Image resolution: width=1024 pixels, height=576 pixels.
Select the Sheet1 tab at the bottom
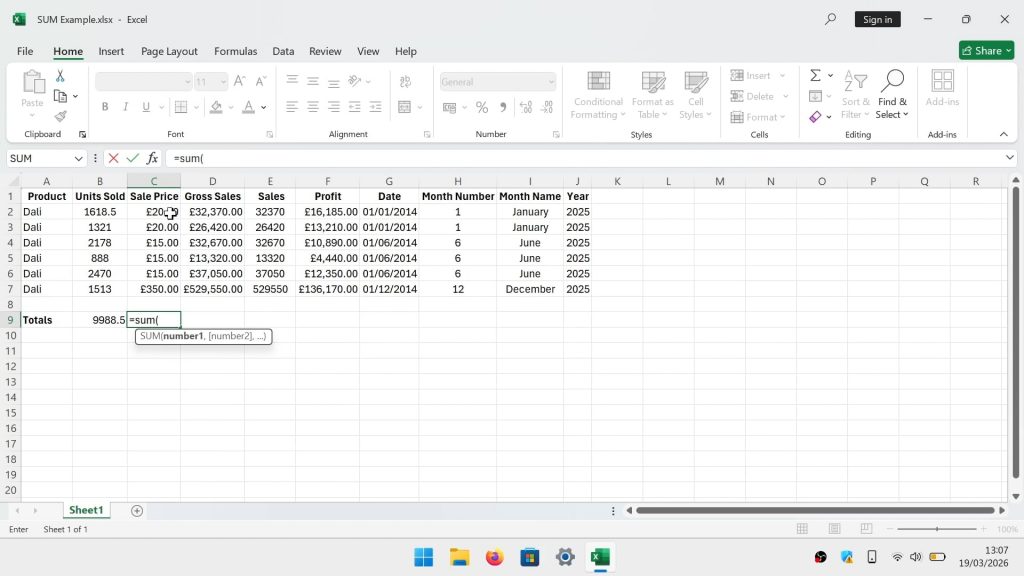click(x=85, y=510)
